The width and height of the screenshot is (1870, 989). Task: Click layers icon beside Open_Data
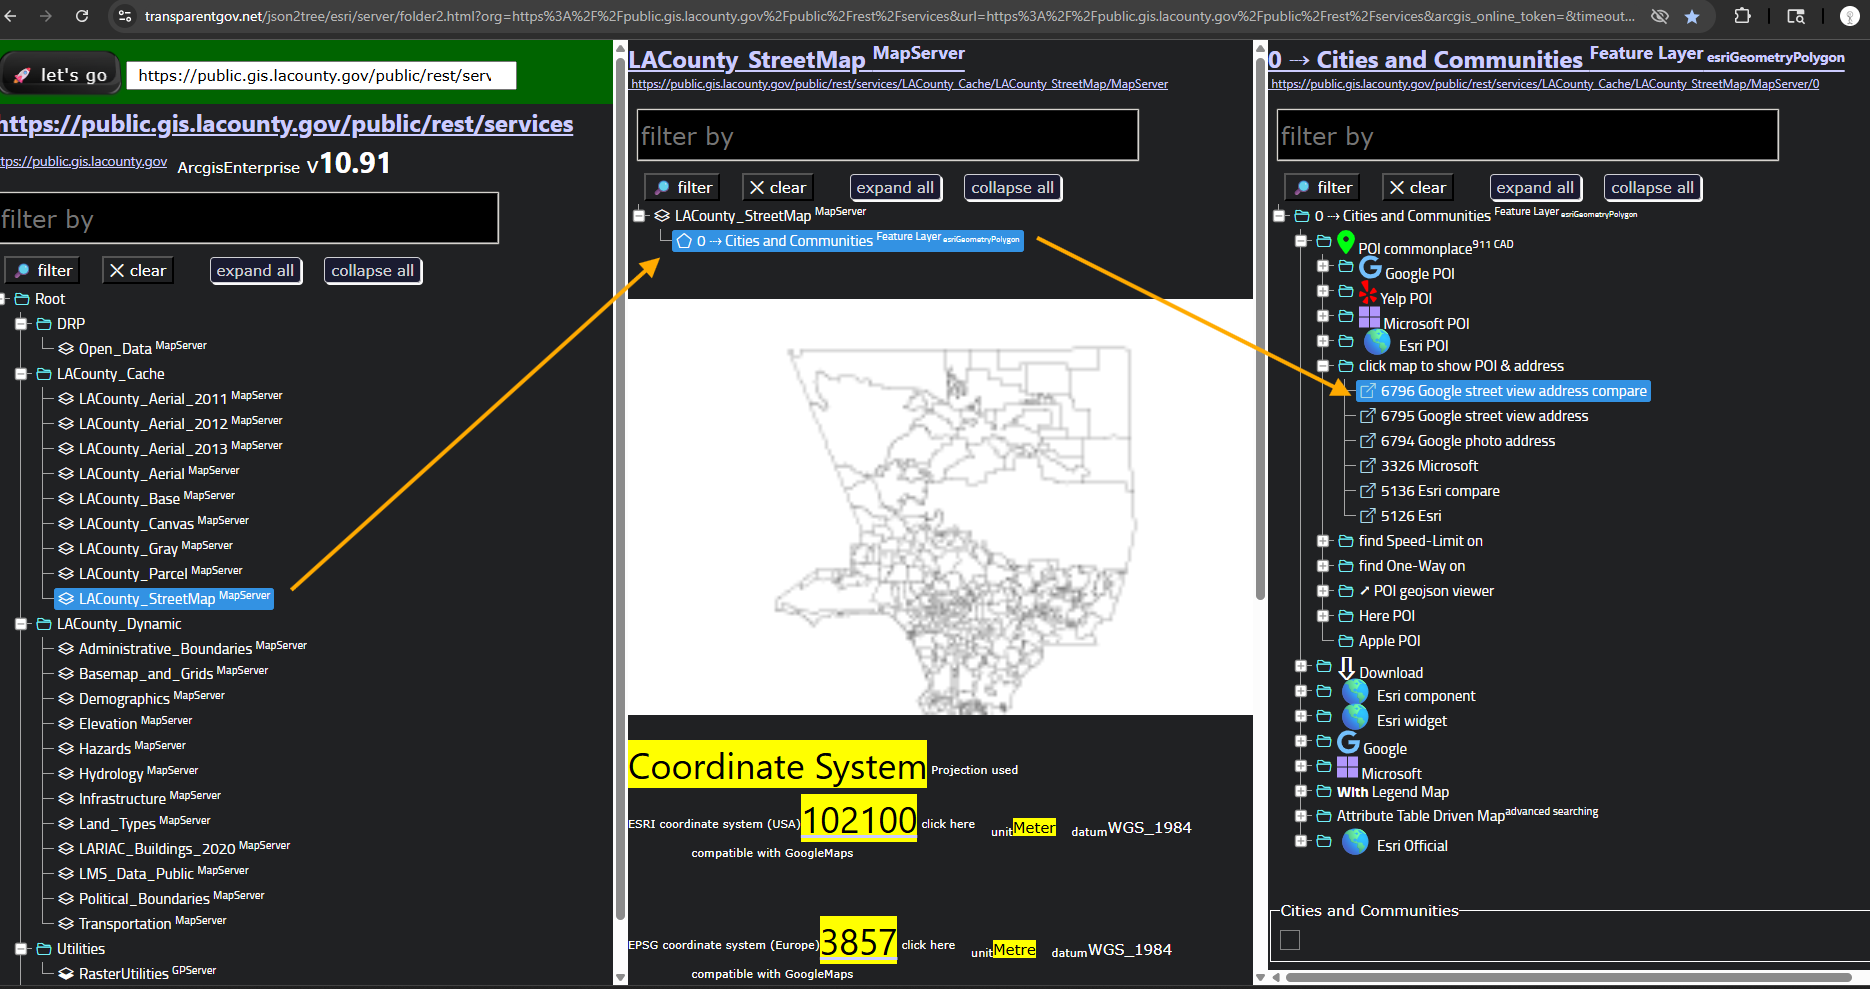coord(66,349)
